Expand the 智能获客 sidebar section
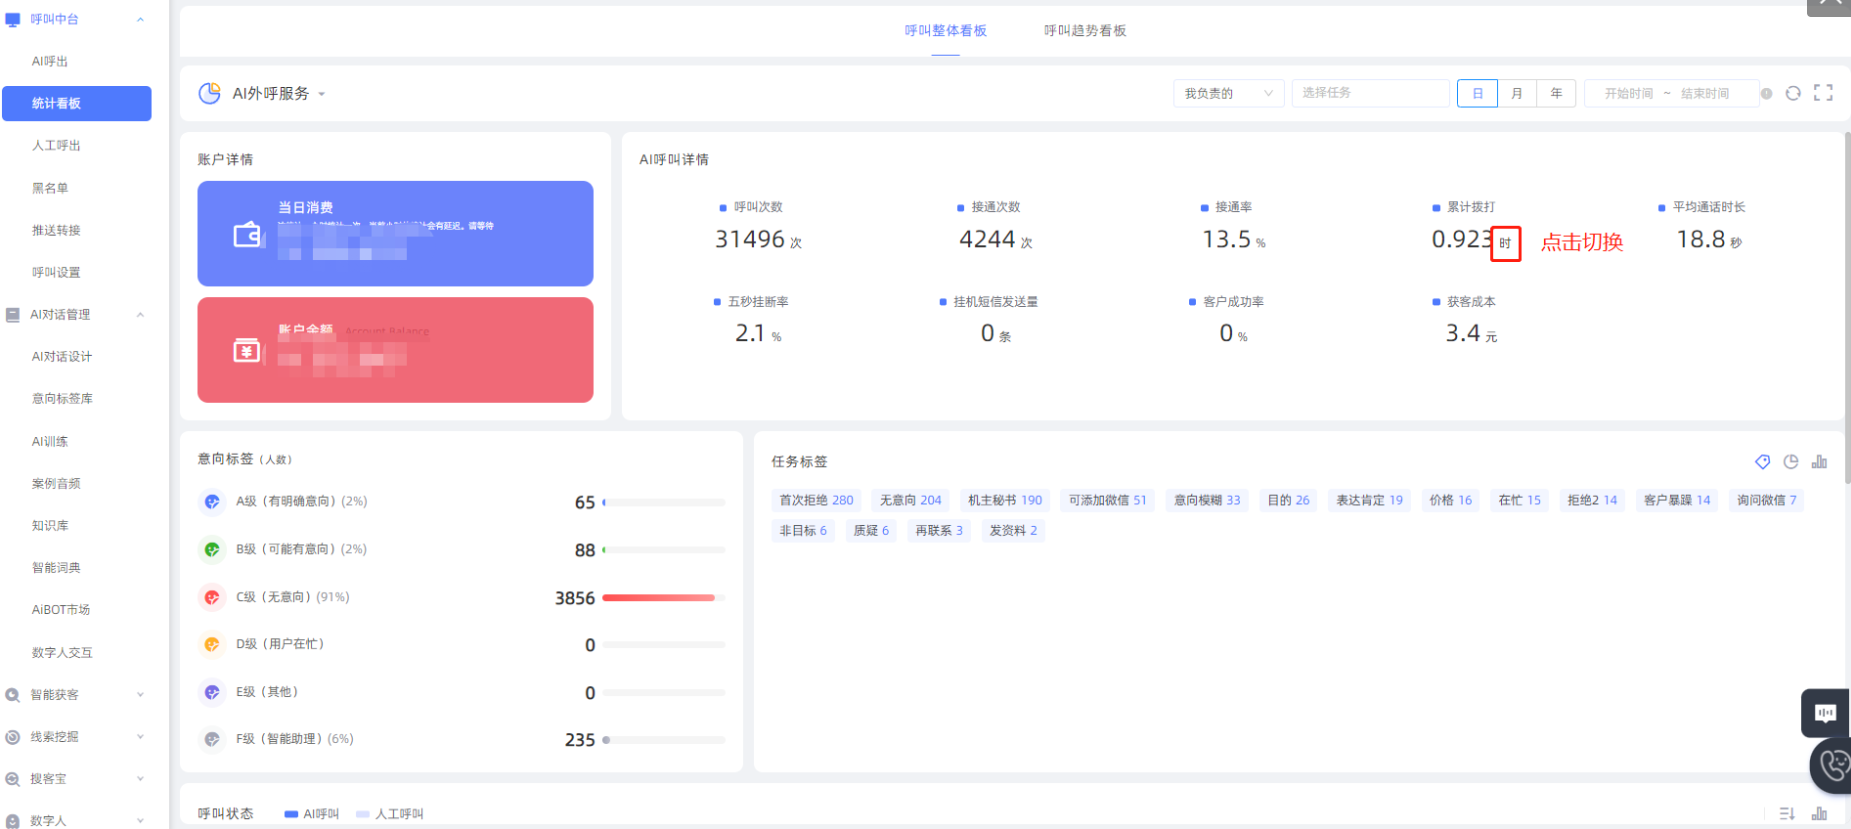 tap(76, 695)
